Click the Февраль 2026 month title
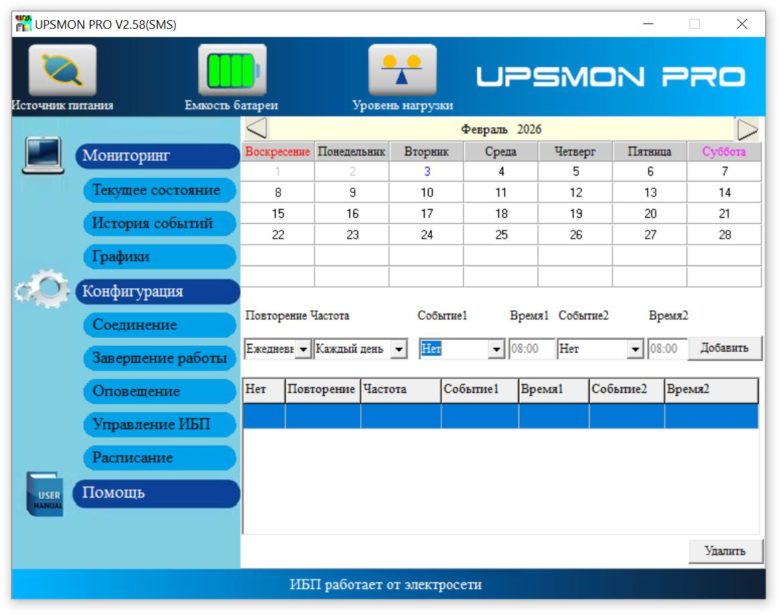 pos(501,129)
